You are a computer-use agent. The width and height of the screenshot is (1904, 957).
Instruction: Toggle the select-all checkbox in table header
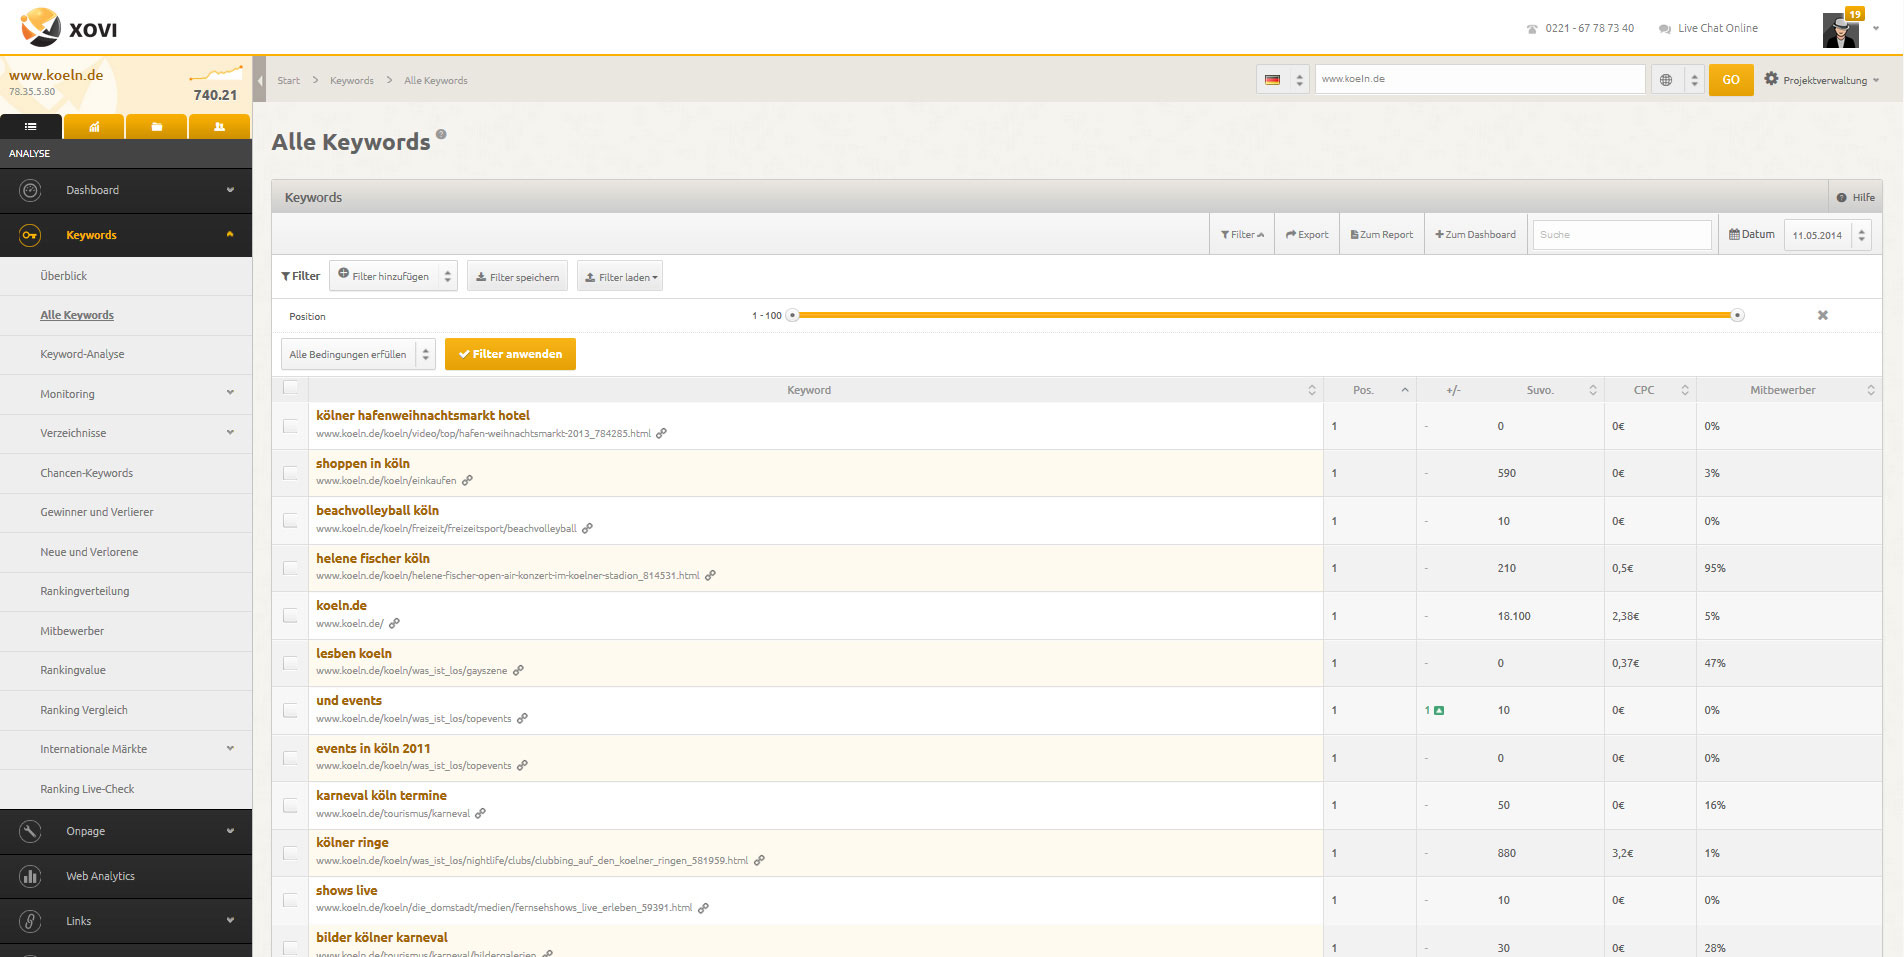tap(290, 387)
